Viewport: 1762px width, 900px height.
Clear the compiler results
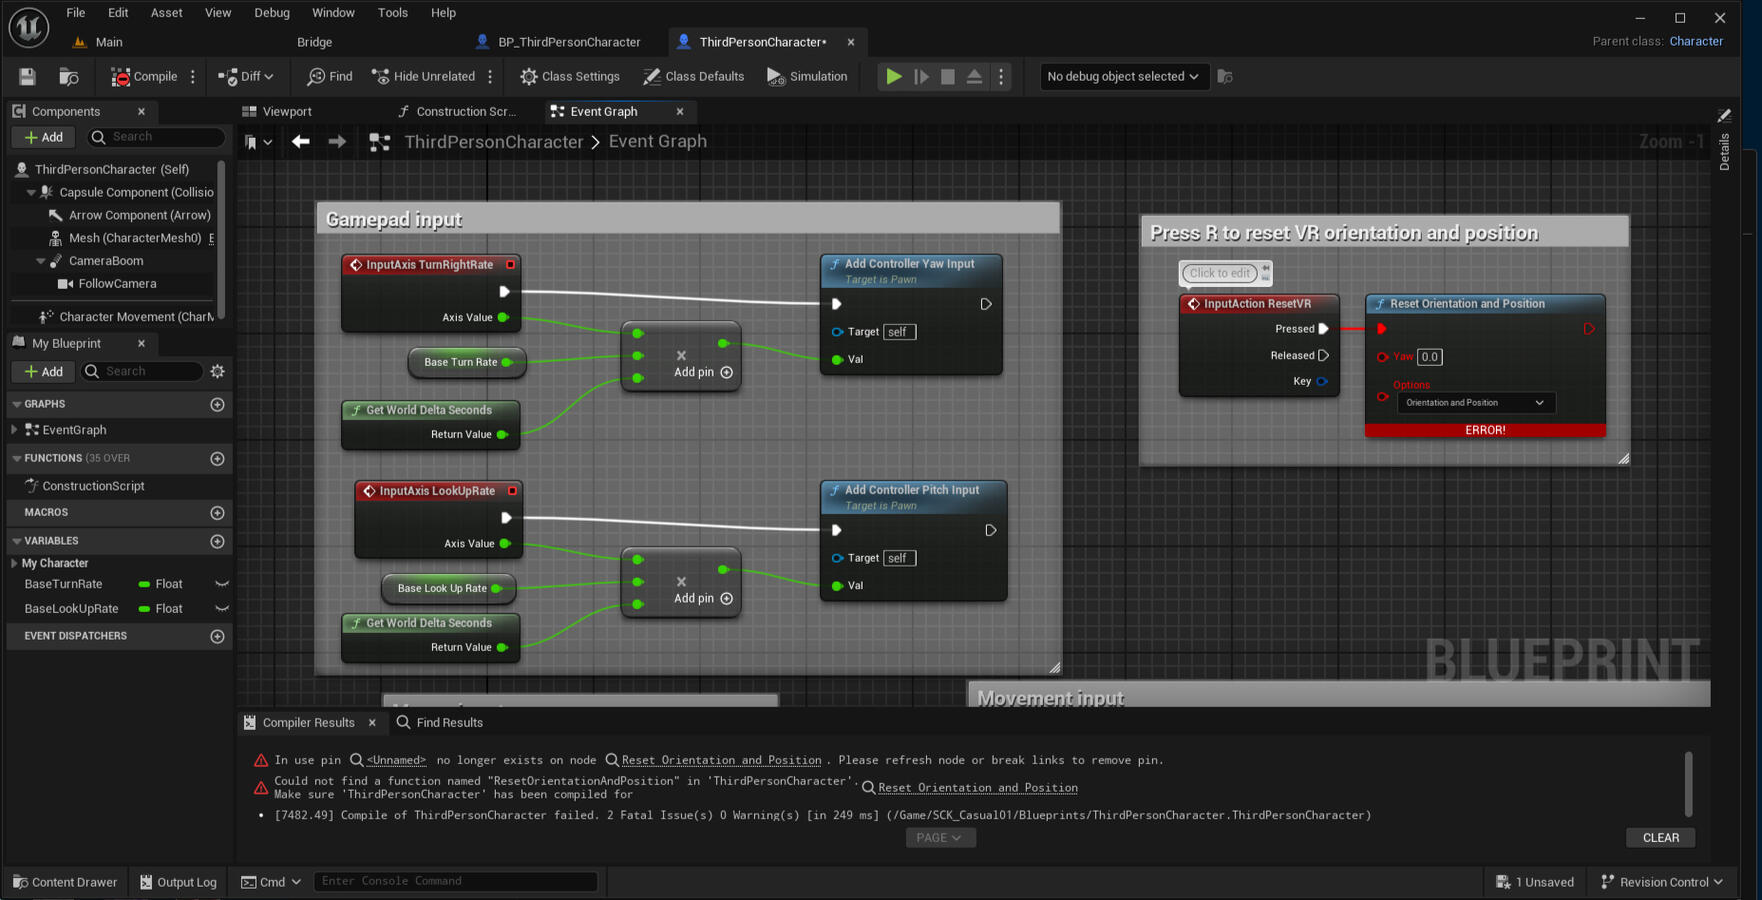tap(1660, 838)
